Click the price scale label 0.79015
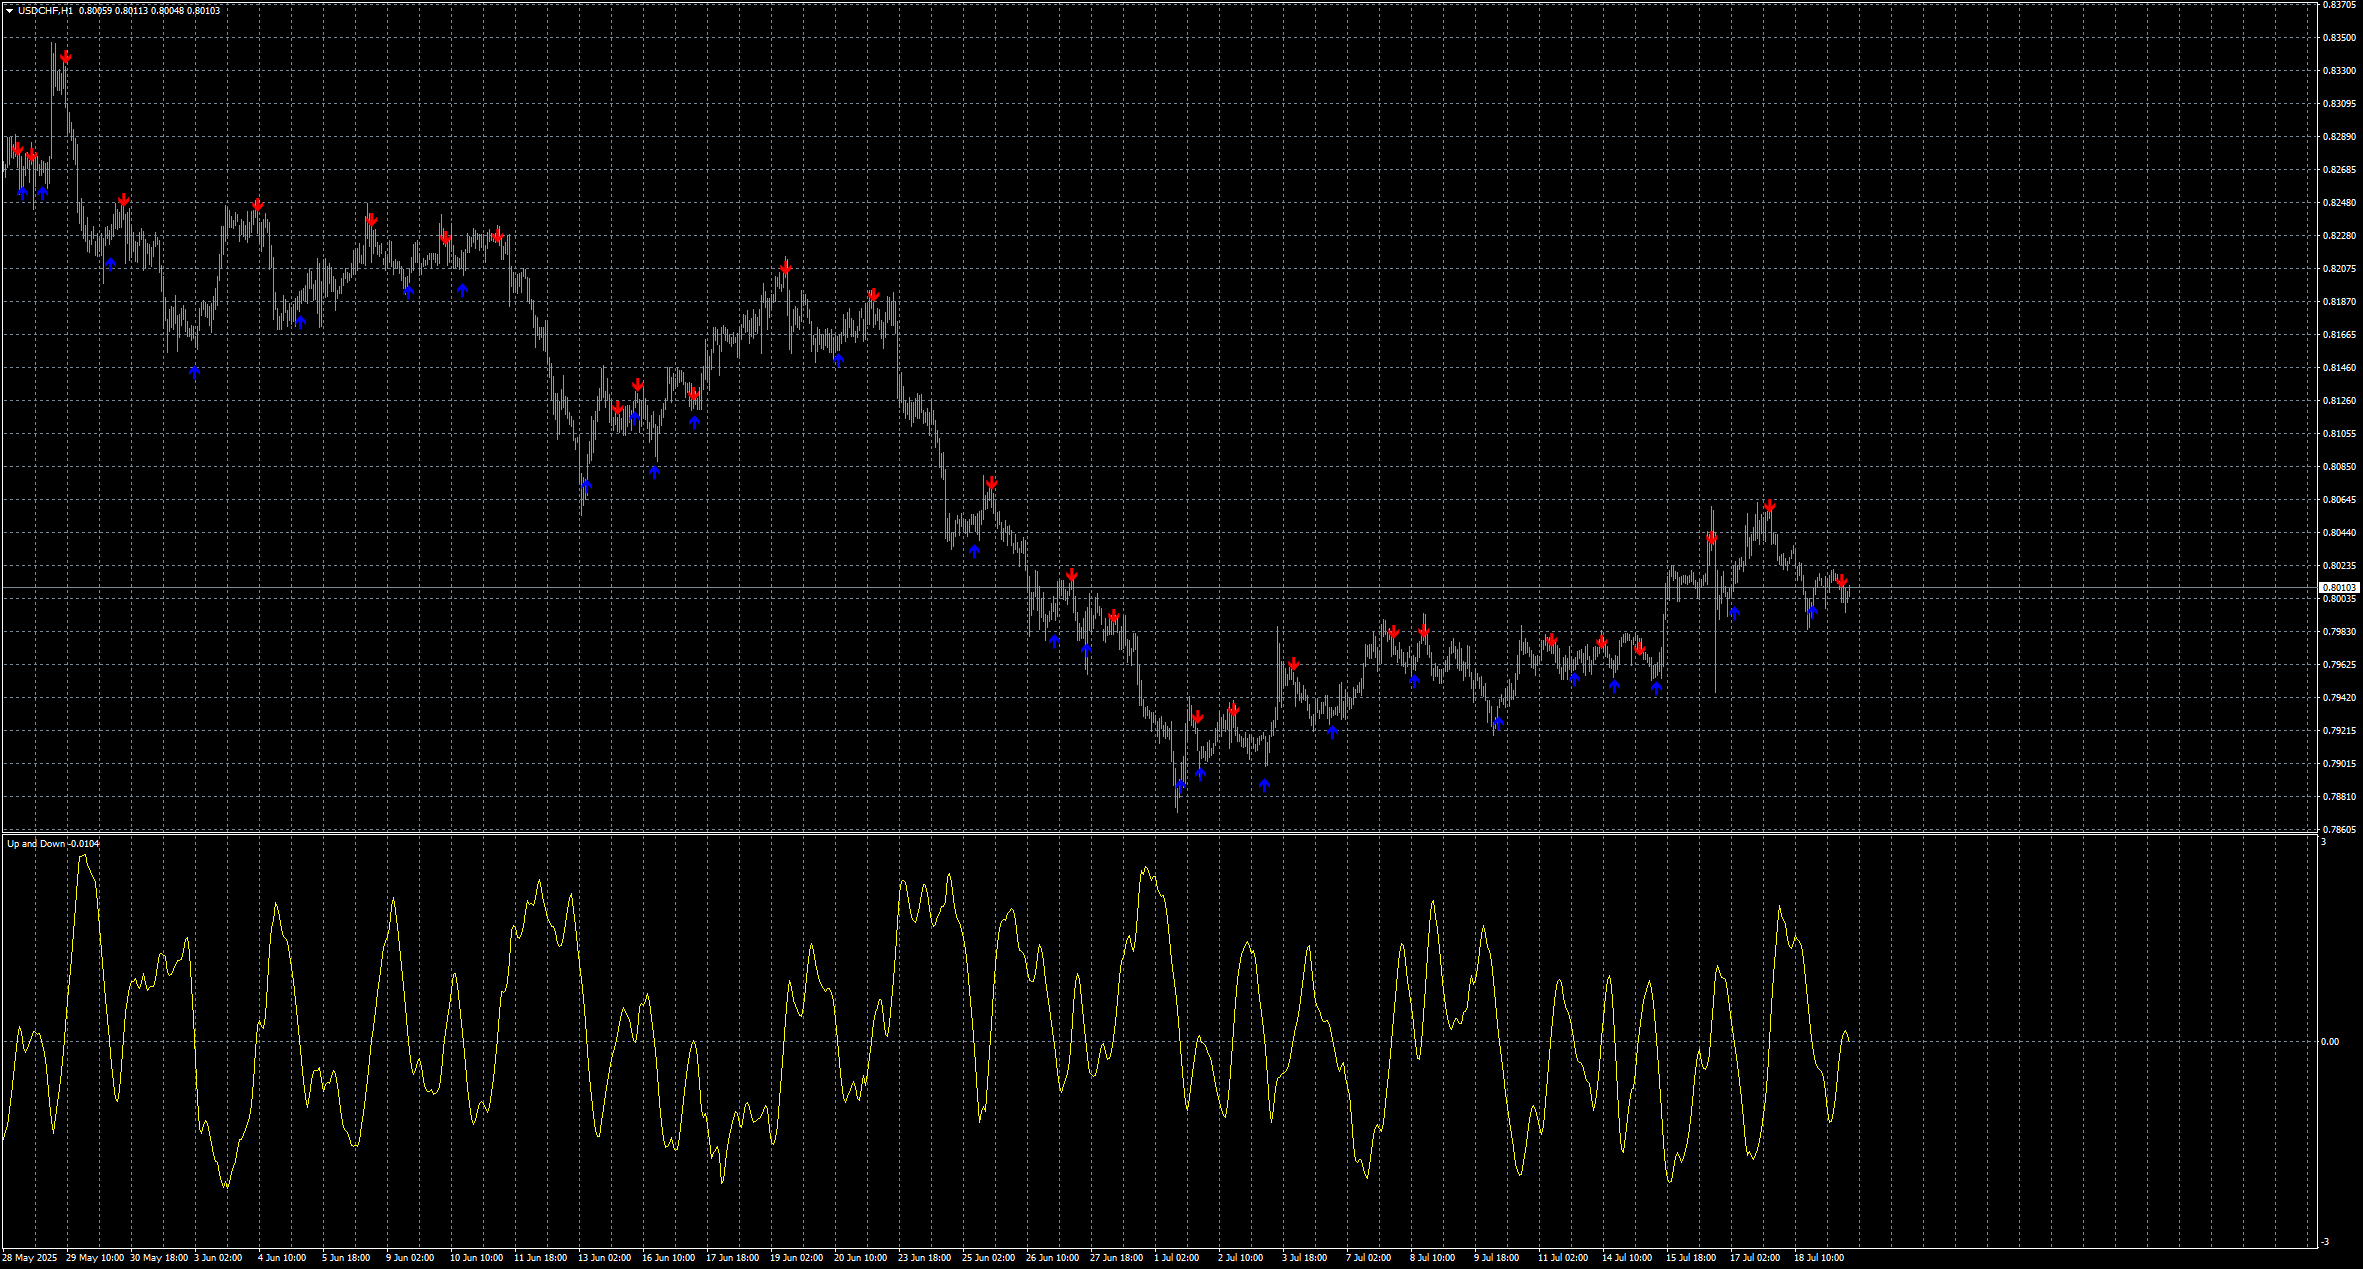 2337,764
